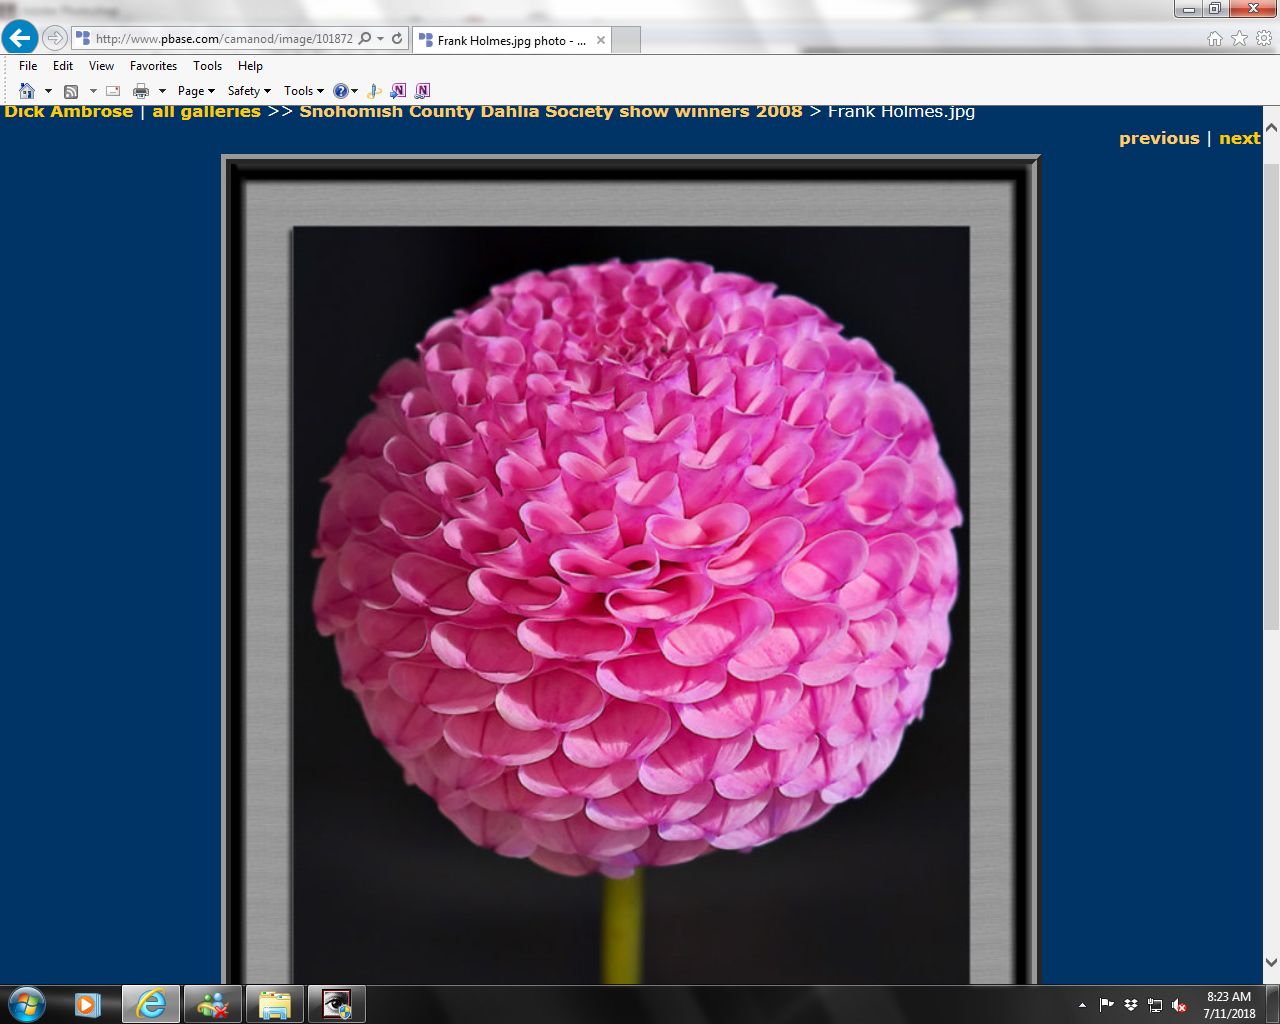The height and width of the screenshot is (1024, 1280).
Task: Open the Safety dropdown menu
Action: [x=249, y=91]
